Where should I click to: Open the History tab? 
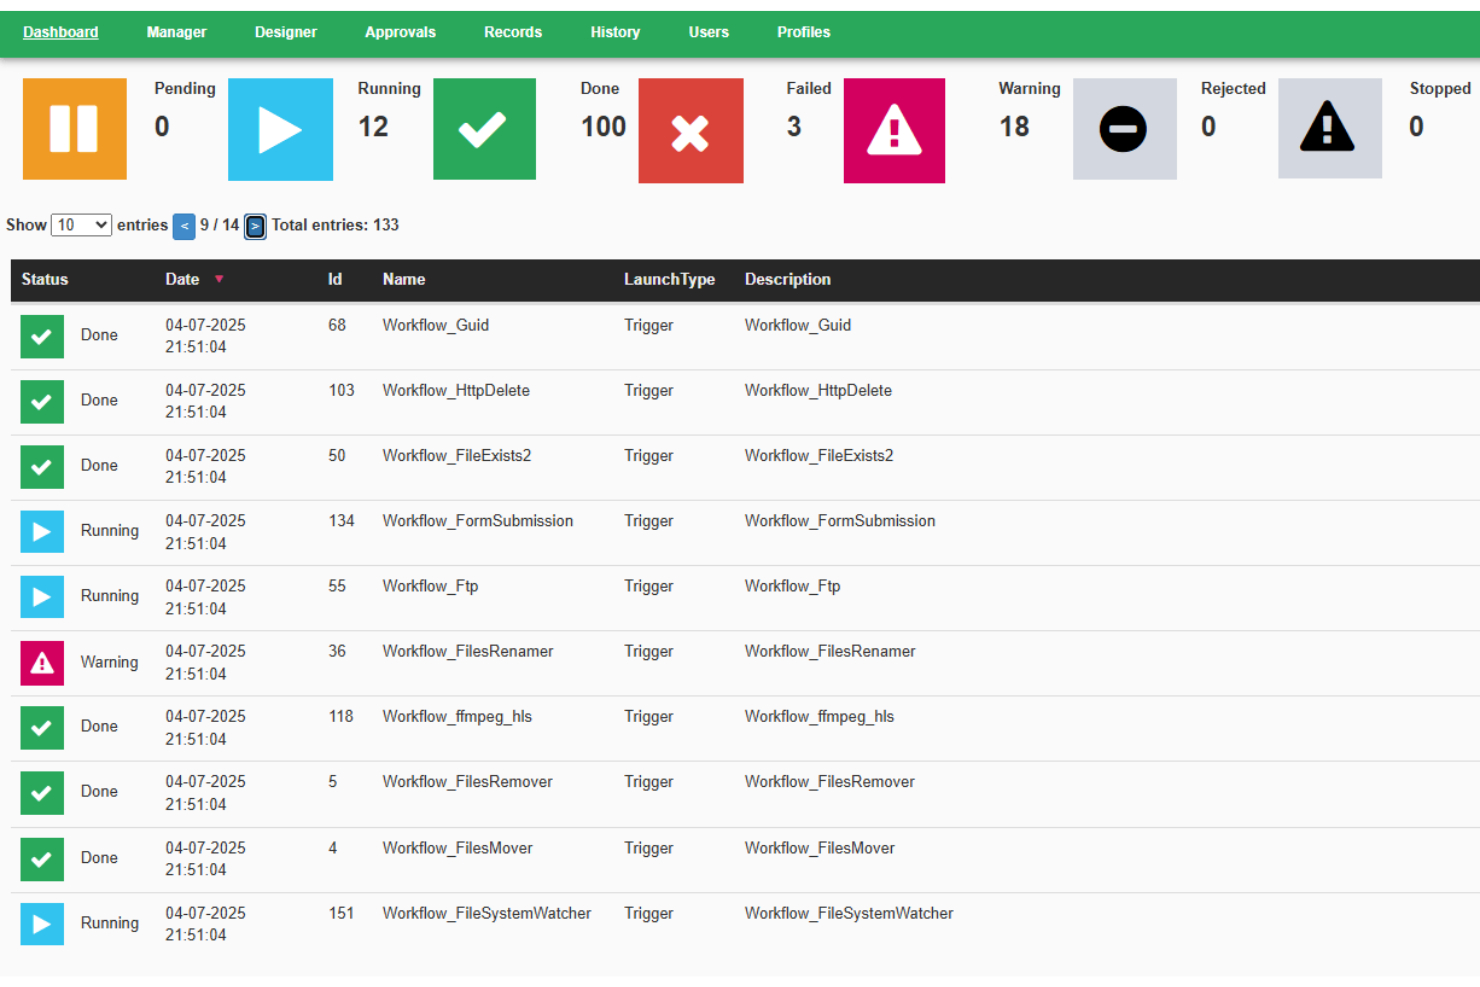click(x=615, y=32)
